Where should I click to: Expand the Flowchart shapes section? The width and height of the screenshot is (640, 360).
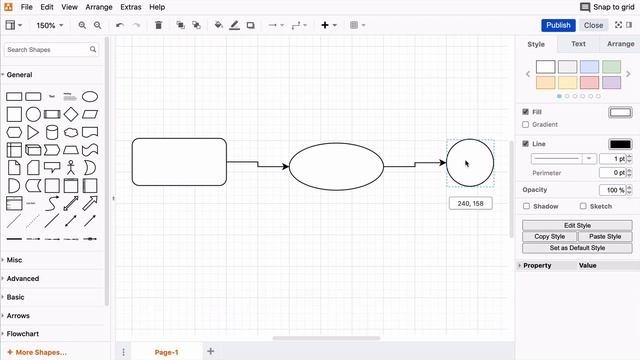click(x=22, y=333)
